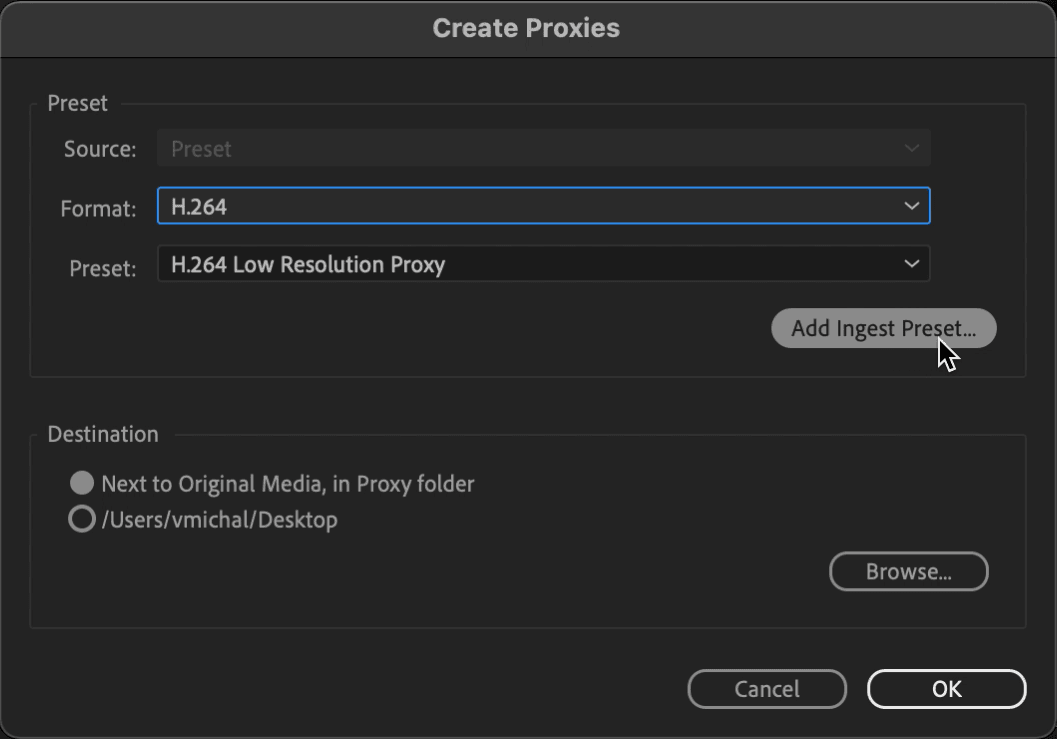Click the greyed-out Source dropdown
The image size is (1057, 739).
(543, 148)
